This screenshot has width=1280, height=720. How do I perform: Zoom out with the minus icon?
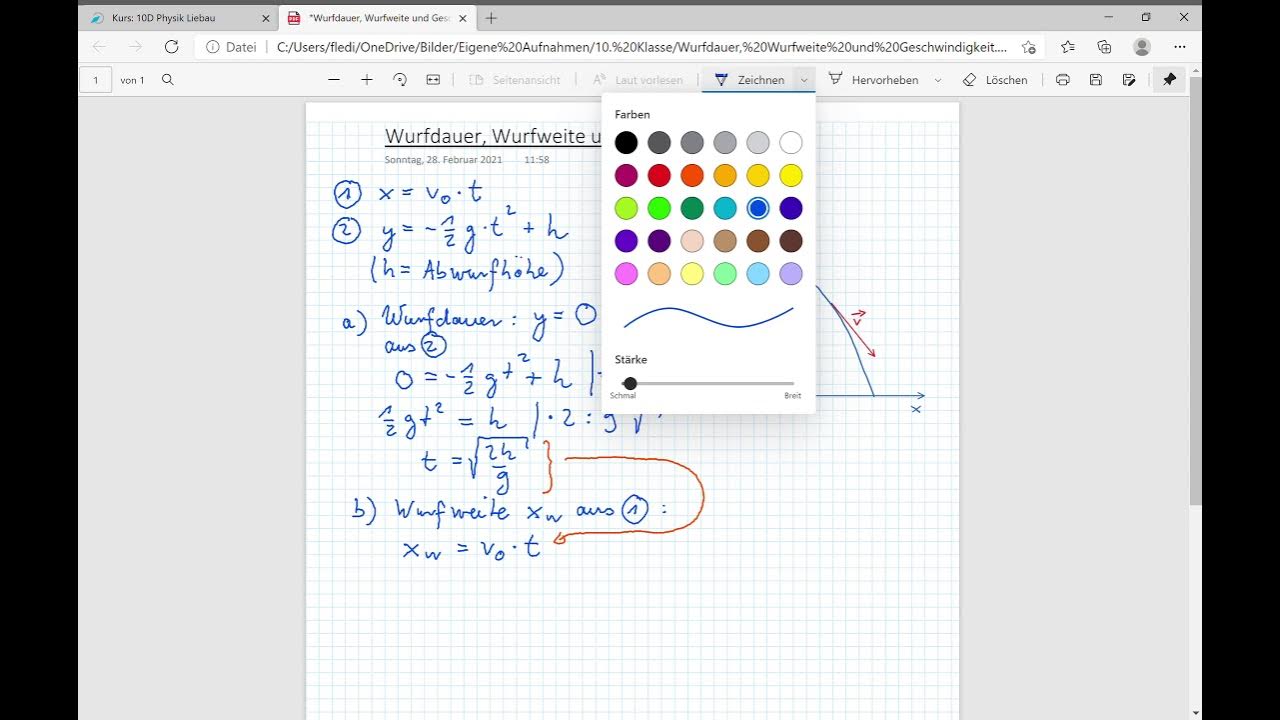[x=334, y=80]
